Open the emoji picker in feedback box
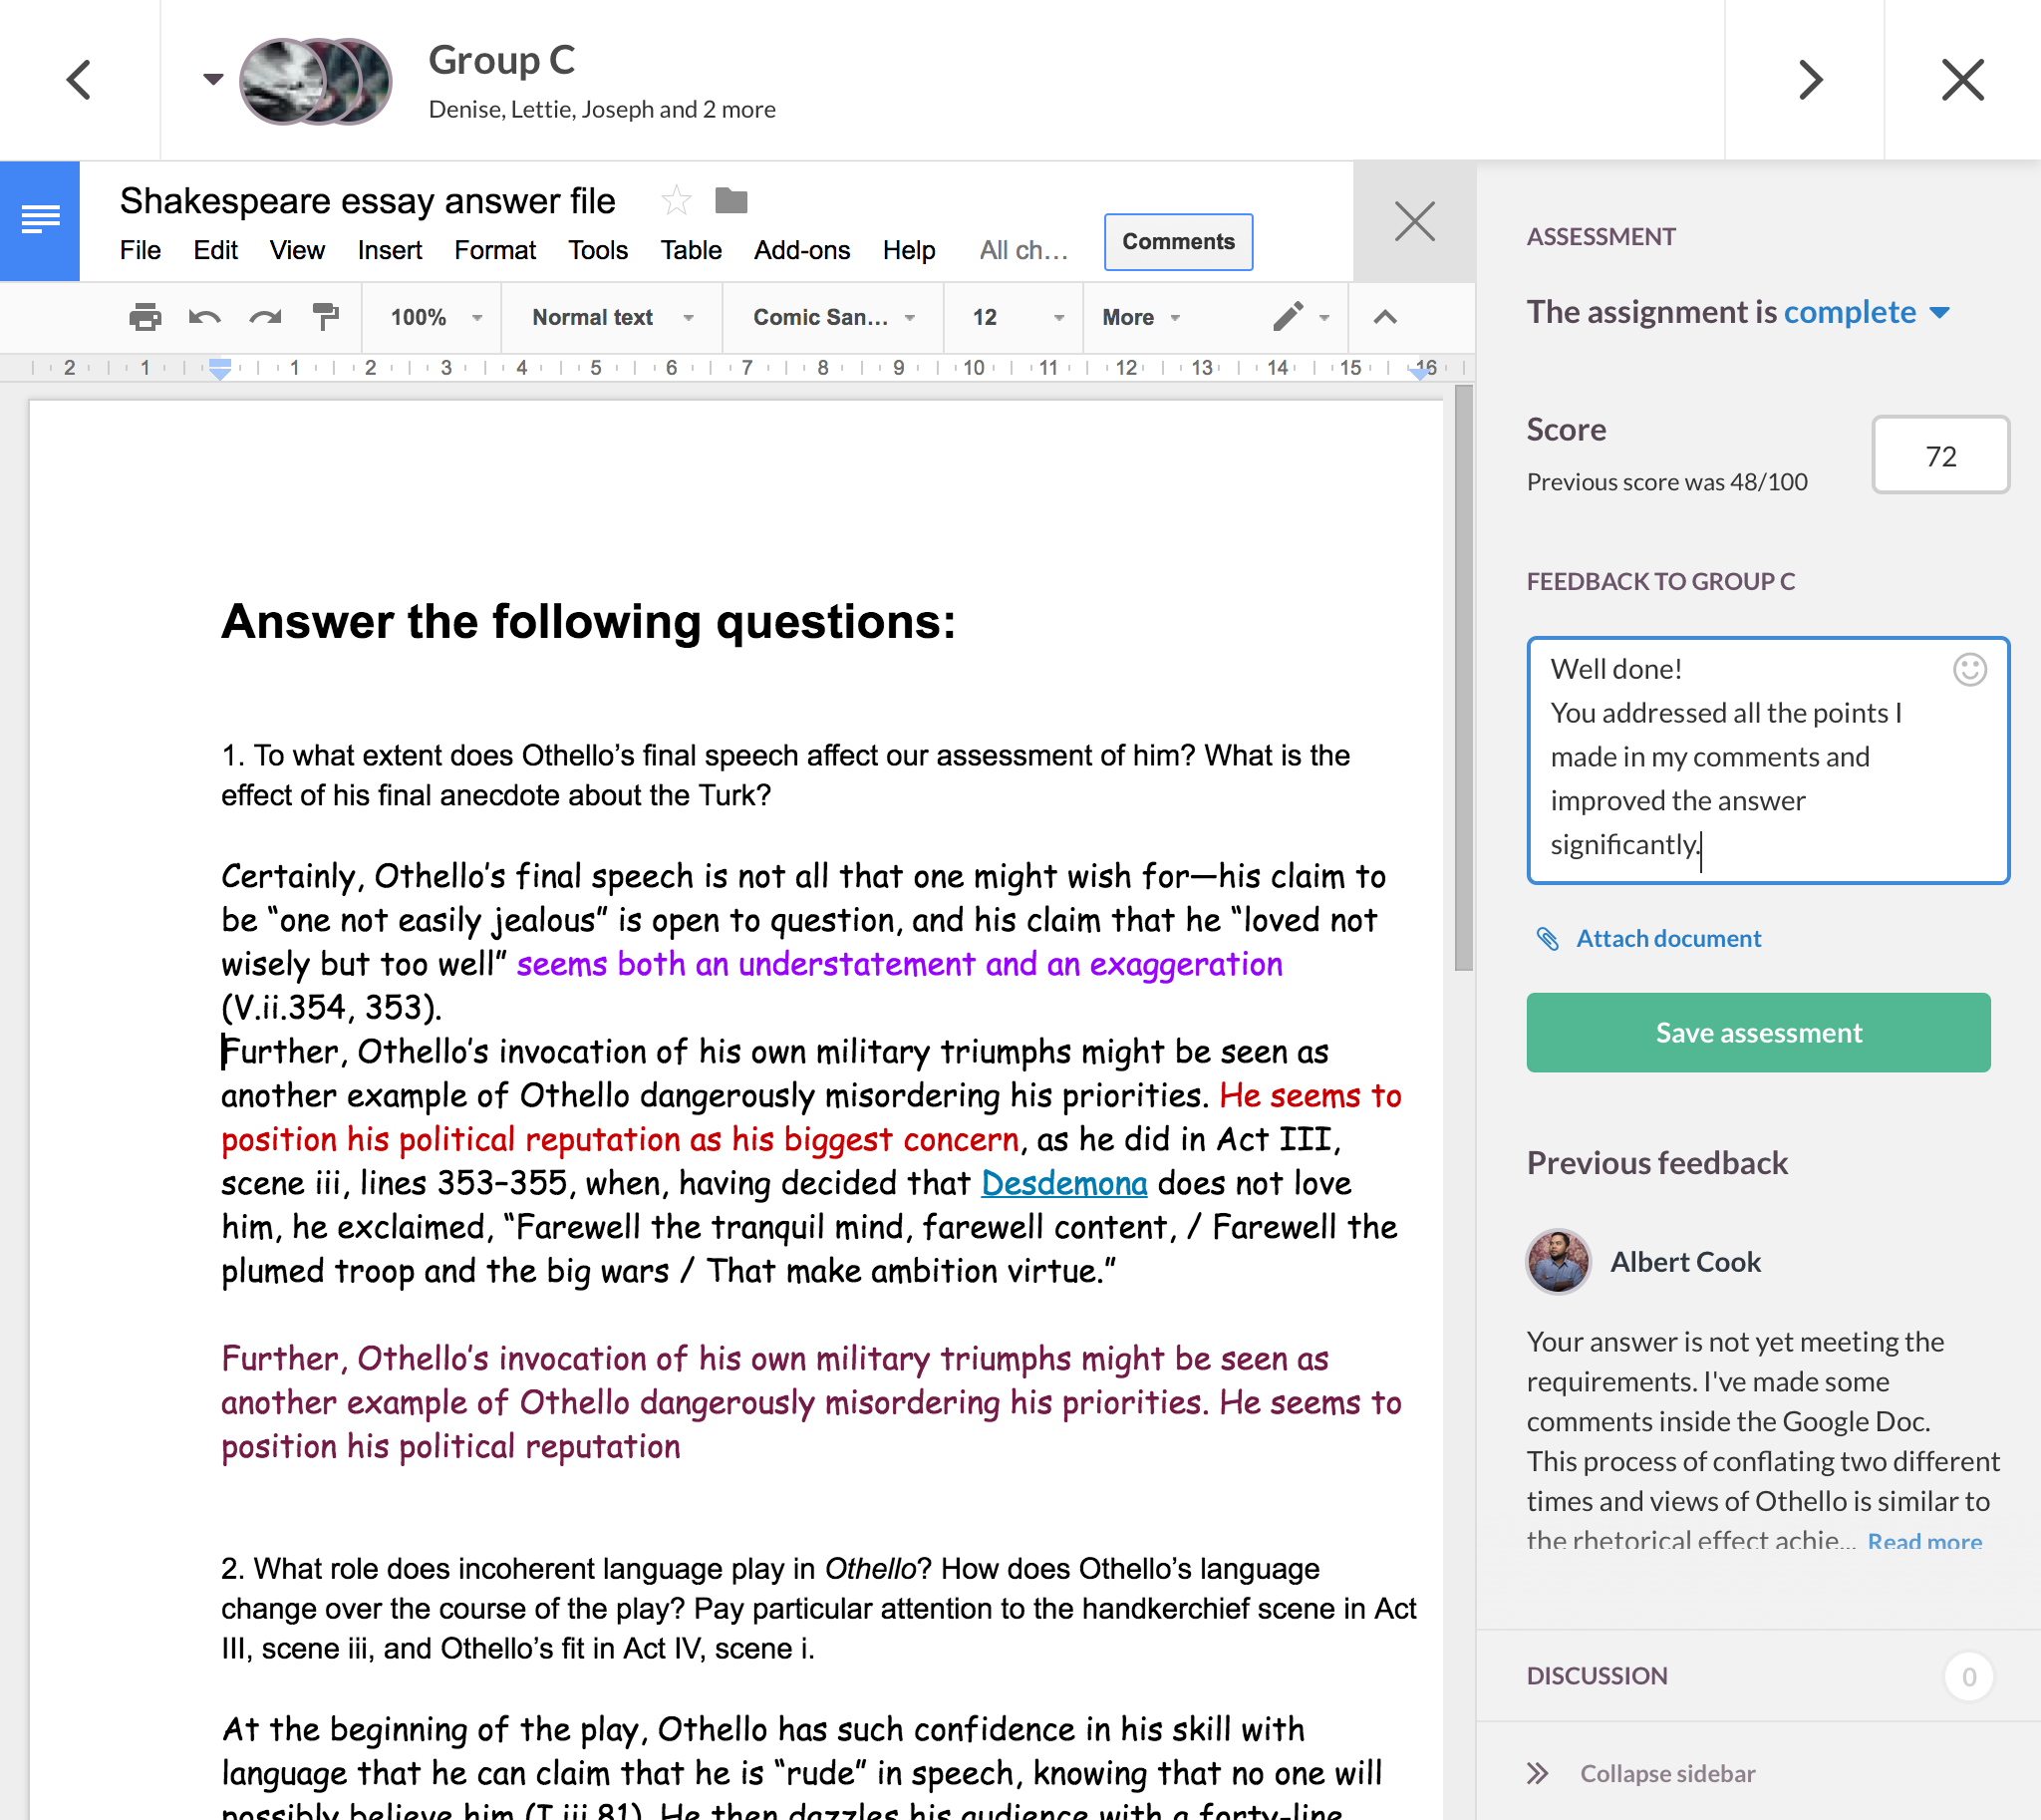This screenshot has width=2041, height=1820. (1969, 669)
